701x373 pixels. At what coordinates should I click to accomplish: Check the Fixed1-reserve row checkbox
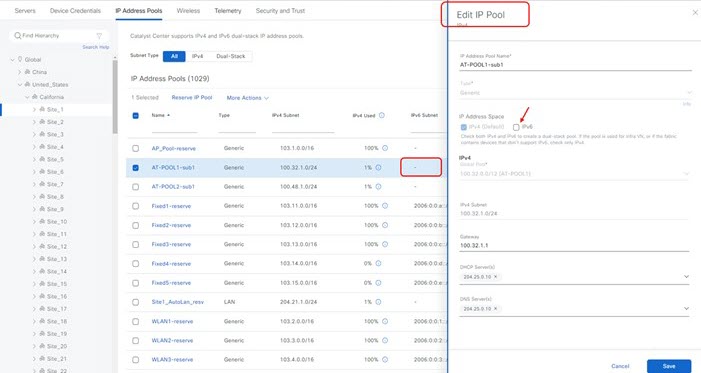[135, 206]
